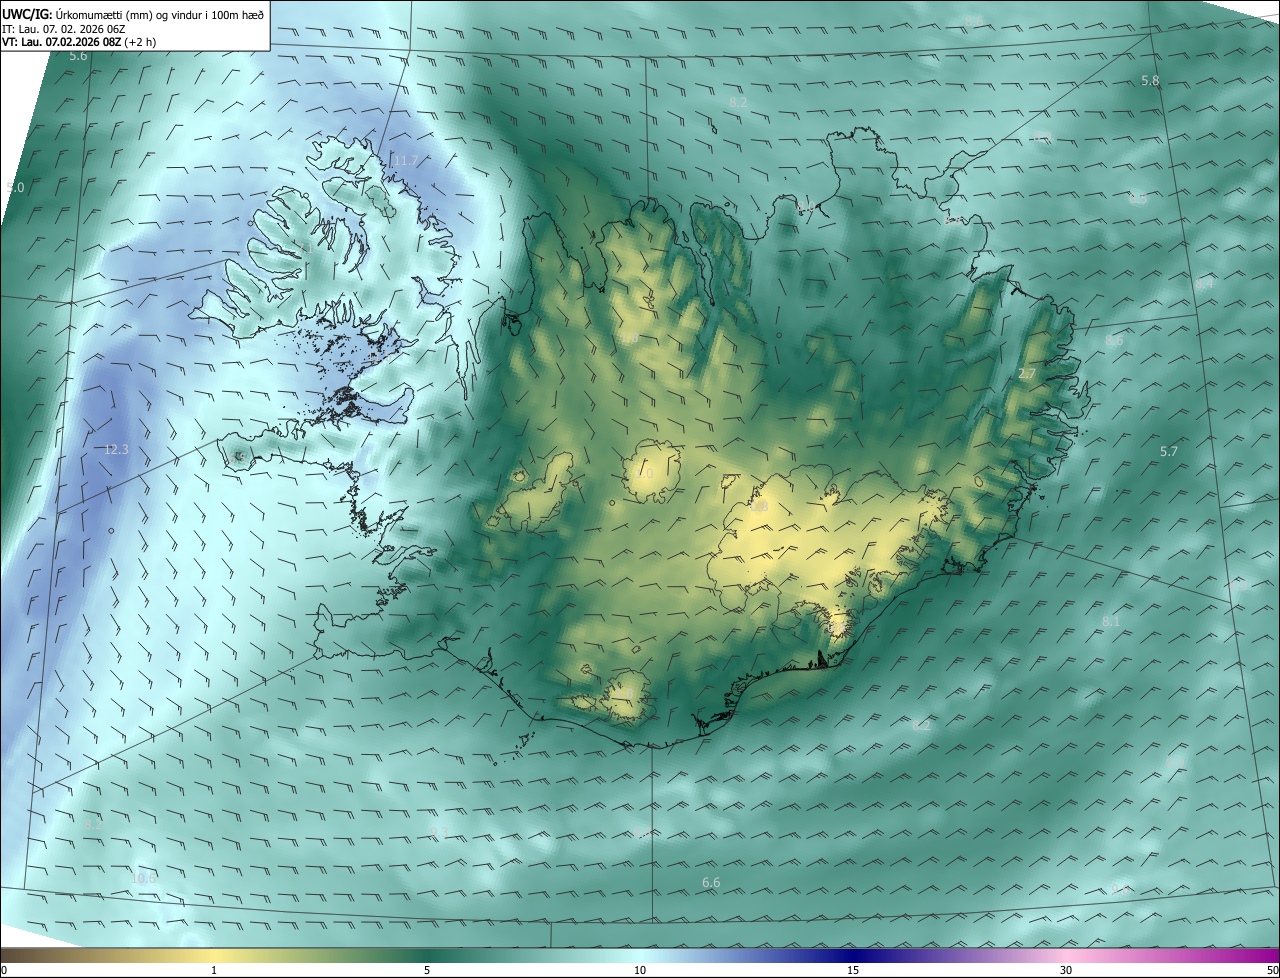Click the 6.6 value label south of Iceland
Image resolution: width=1280 pixels, height=978 pixels.
point(711,882)
